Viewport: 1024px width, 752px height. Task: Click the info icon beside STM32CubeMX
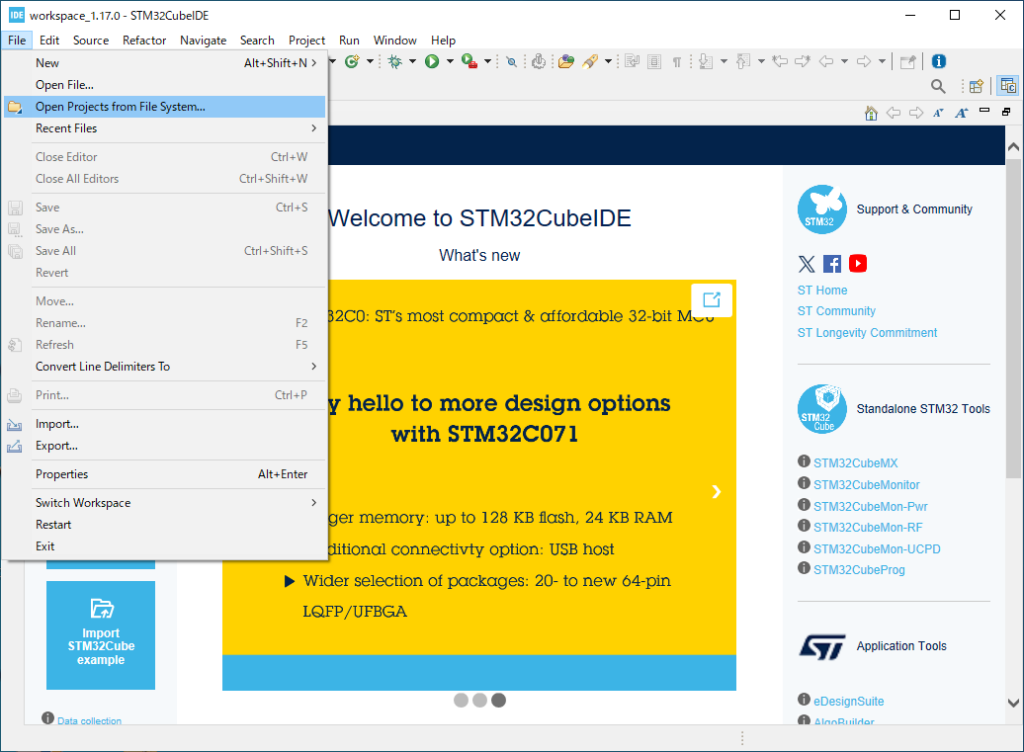804,462
